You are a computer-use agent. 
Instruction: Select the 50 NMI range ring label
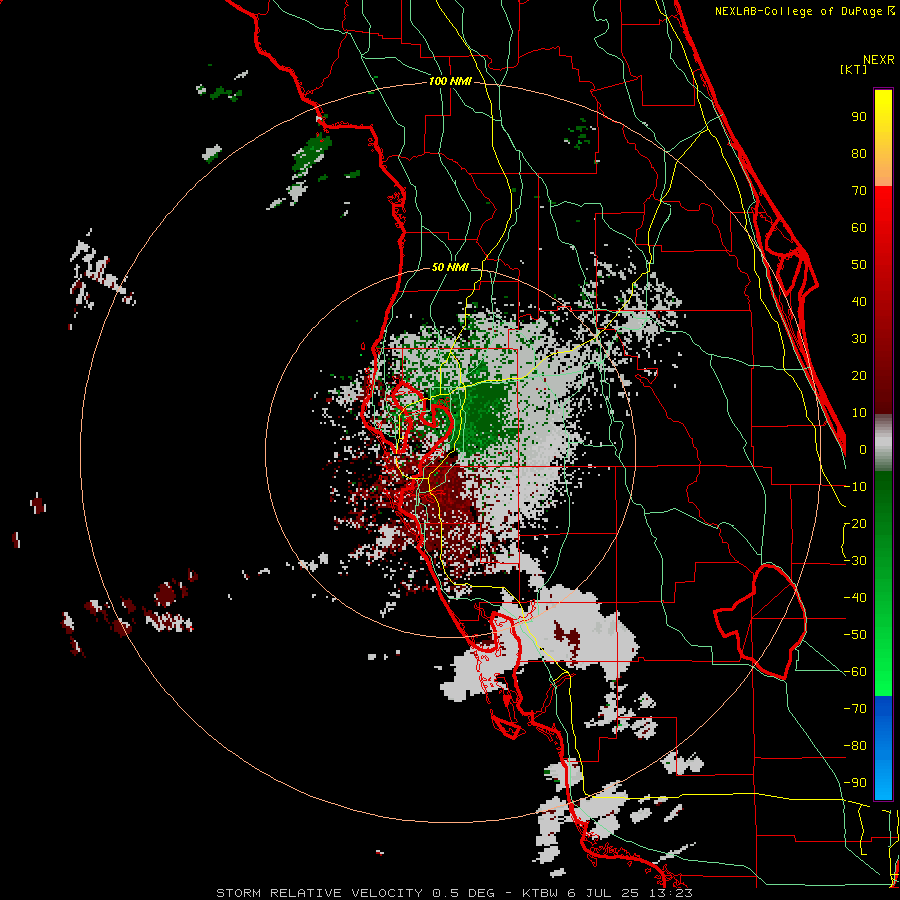click(x=450, y=267)
